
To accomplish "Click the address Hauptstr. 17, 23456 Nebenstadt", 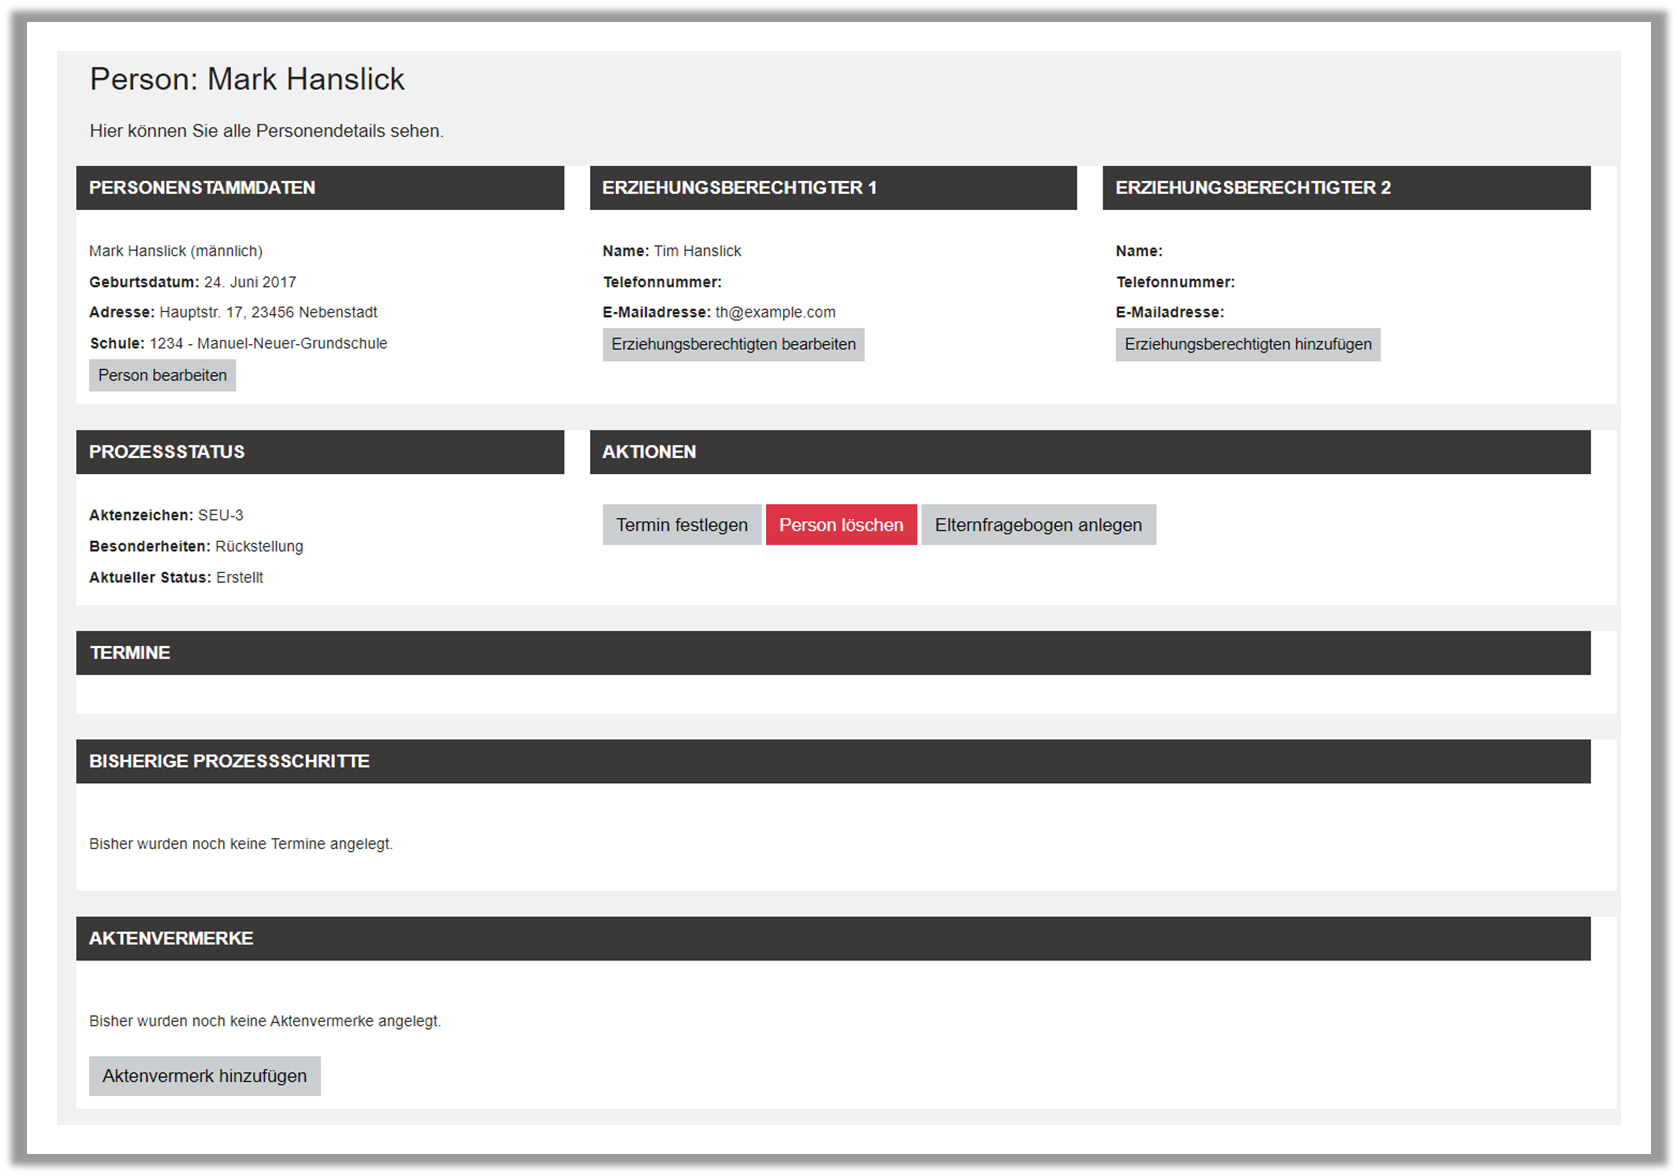I will [268, 313].
